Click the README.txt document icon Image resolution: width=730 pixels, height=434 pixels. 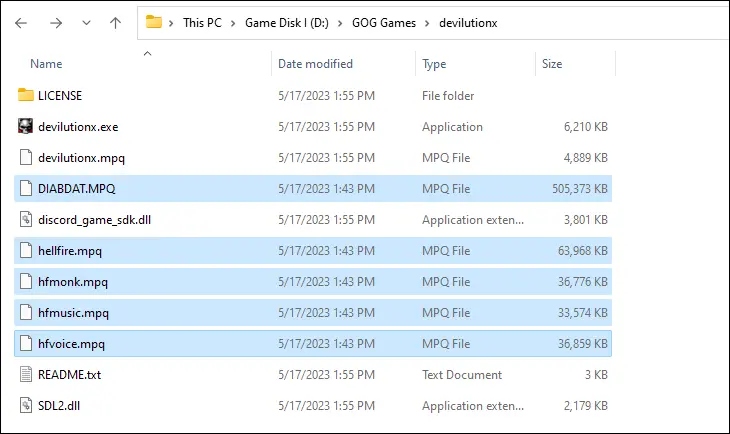click(26, 374)
